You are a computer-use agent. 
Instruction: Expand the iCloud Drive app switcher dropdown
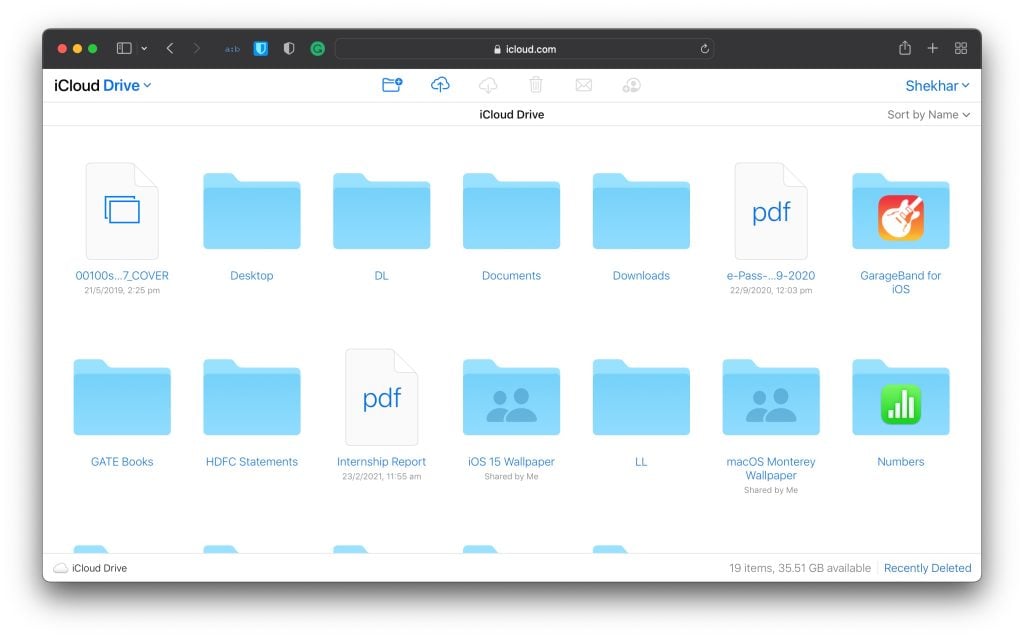point(103,86)
